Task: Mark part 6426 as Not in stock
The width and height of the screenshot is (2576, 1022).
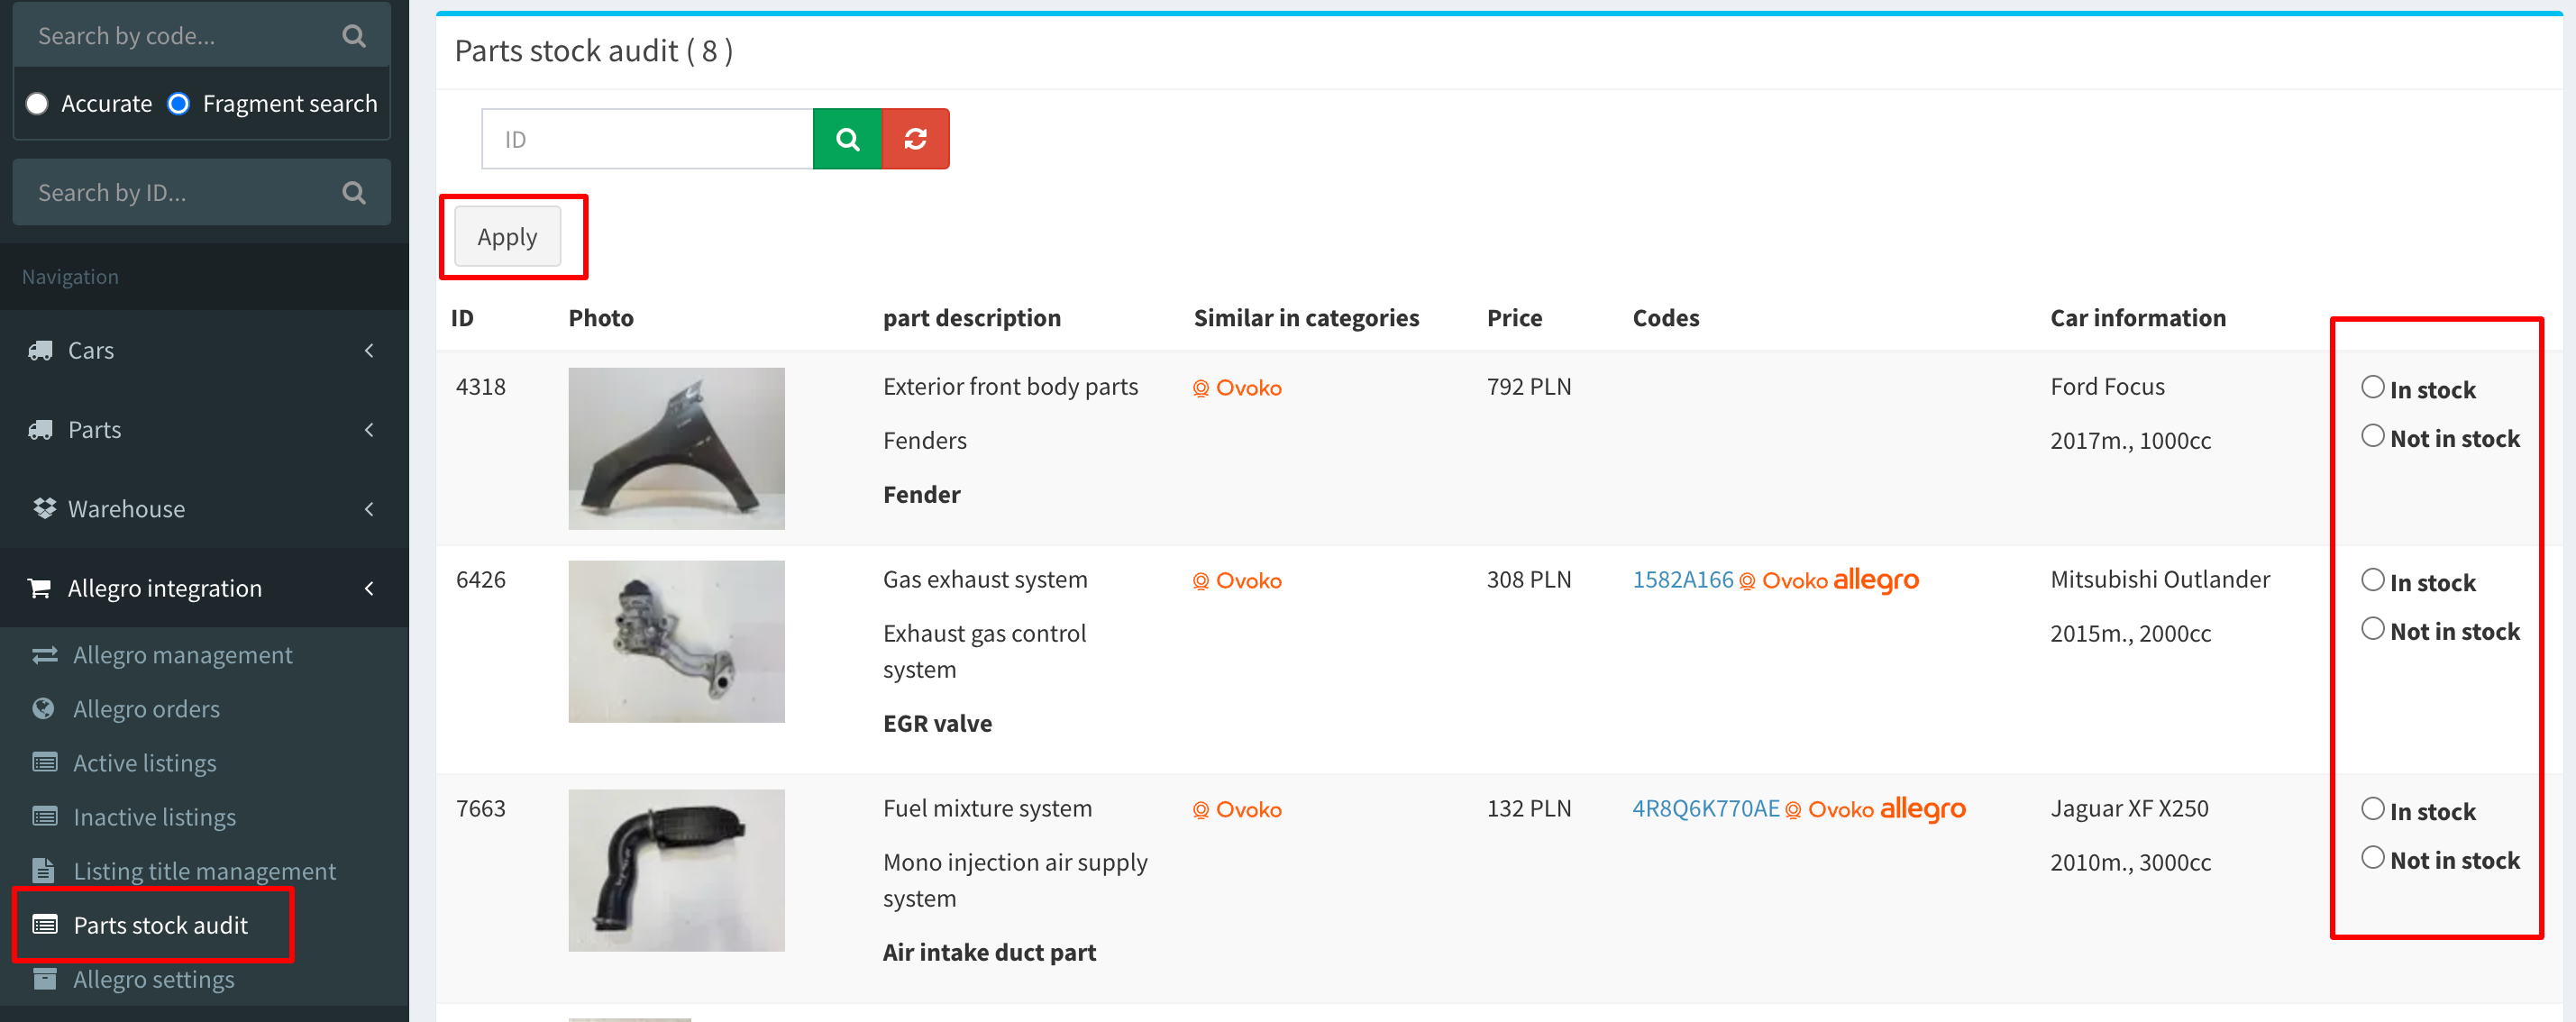Action: (2372, 629)
